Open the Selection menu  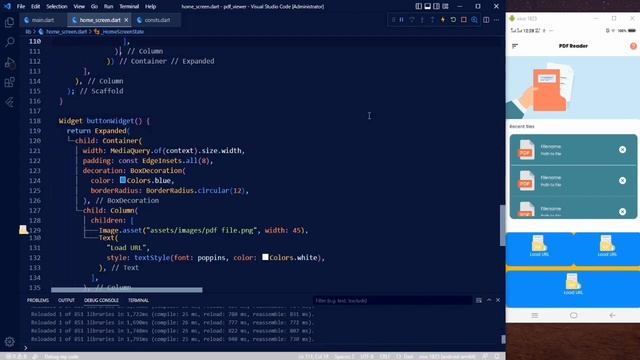57,7
